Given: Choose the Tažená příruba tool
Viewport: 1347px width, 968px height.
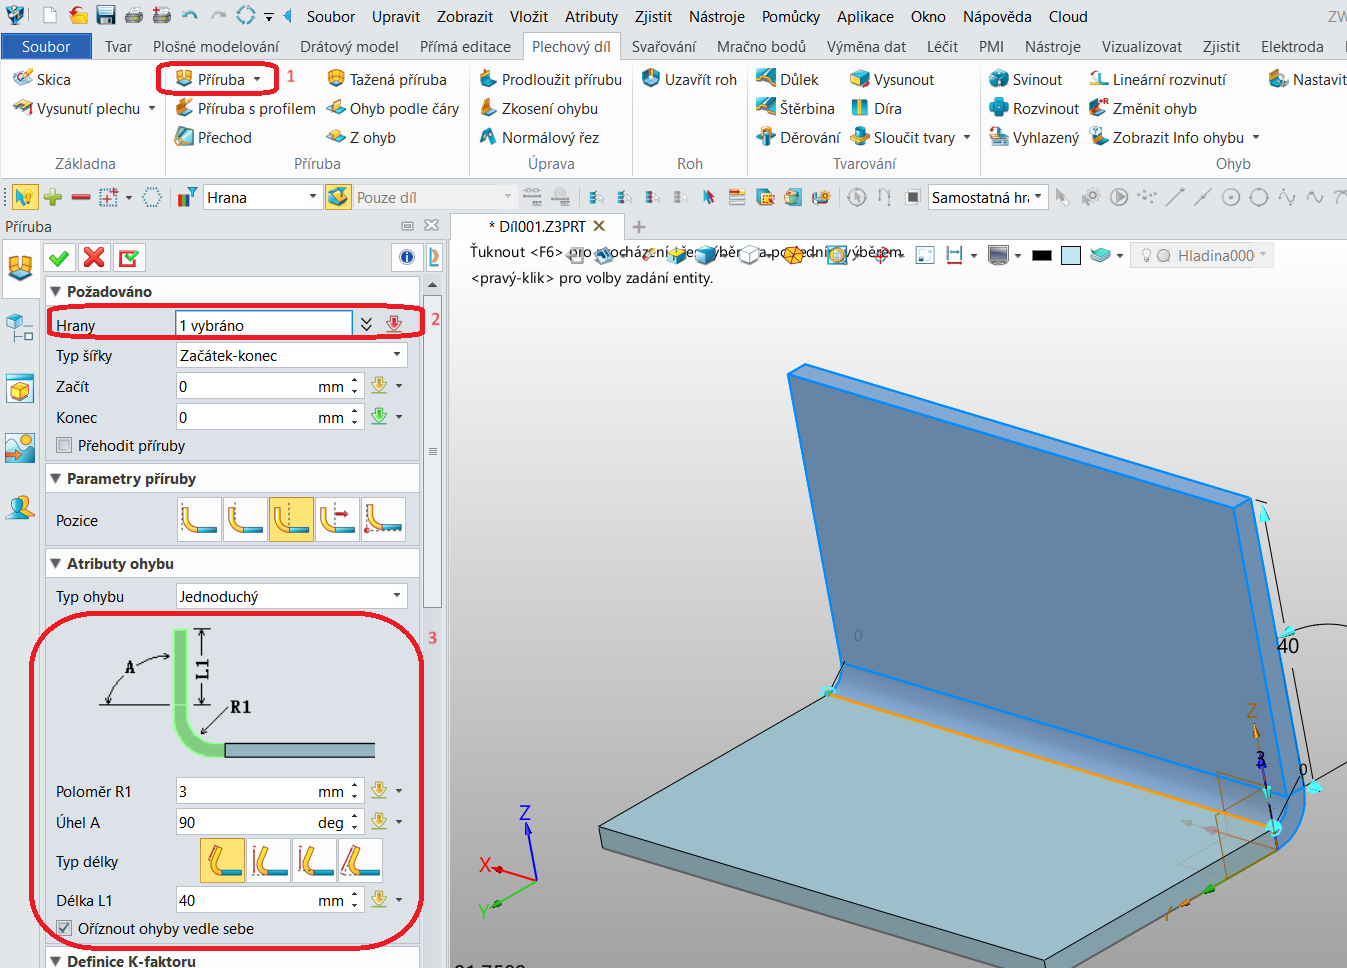Looking at the screenshot, I should 387,79.
